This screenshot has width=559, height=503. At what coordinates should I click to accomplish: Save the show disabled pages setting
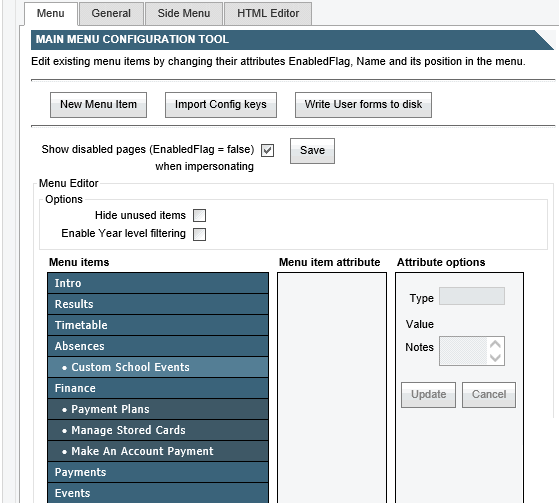[x=312, y=151]
